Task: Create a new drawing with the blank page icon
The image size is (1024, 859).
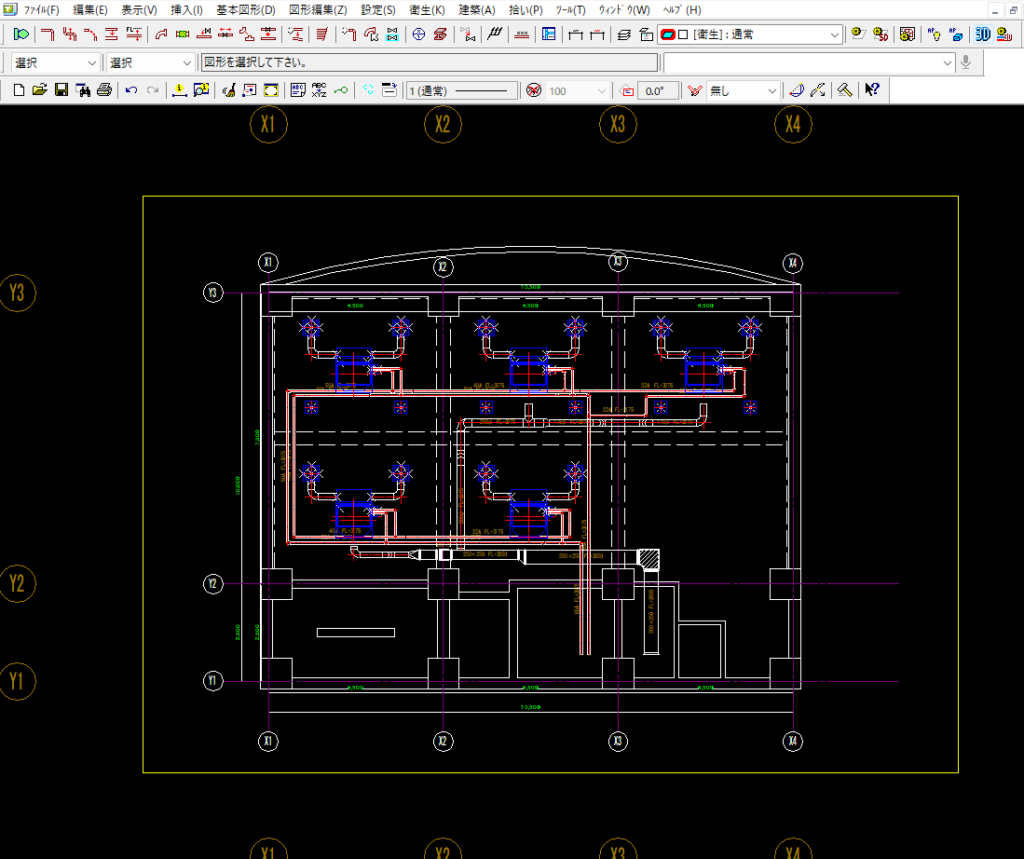Action: [x=20, y=91]
